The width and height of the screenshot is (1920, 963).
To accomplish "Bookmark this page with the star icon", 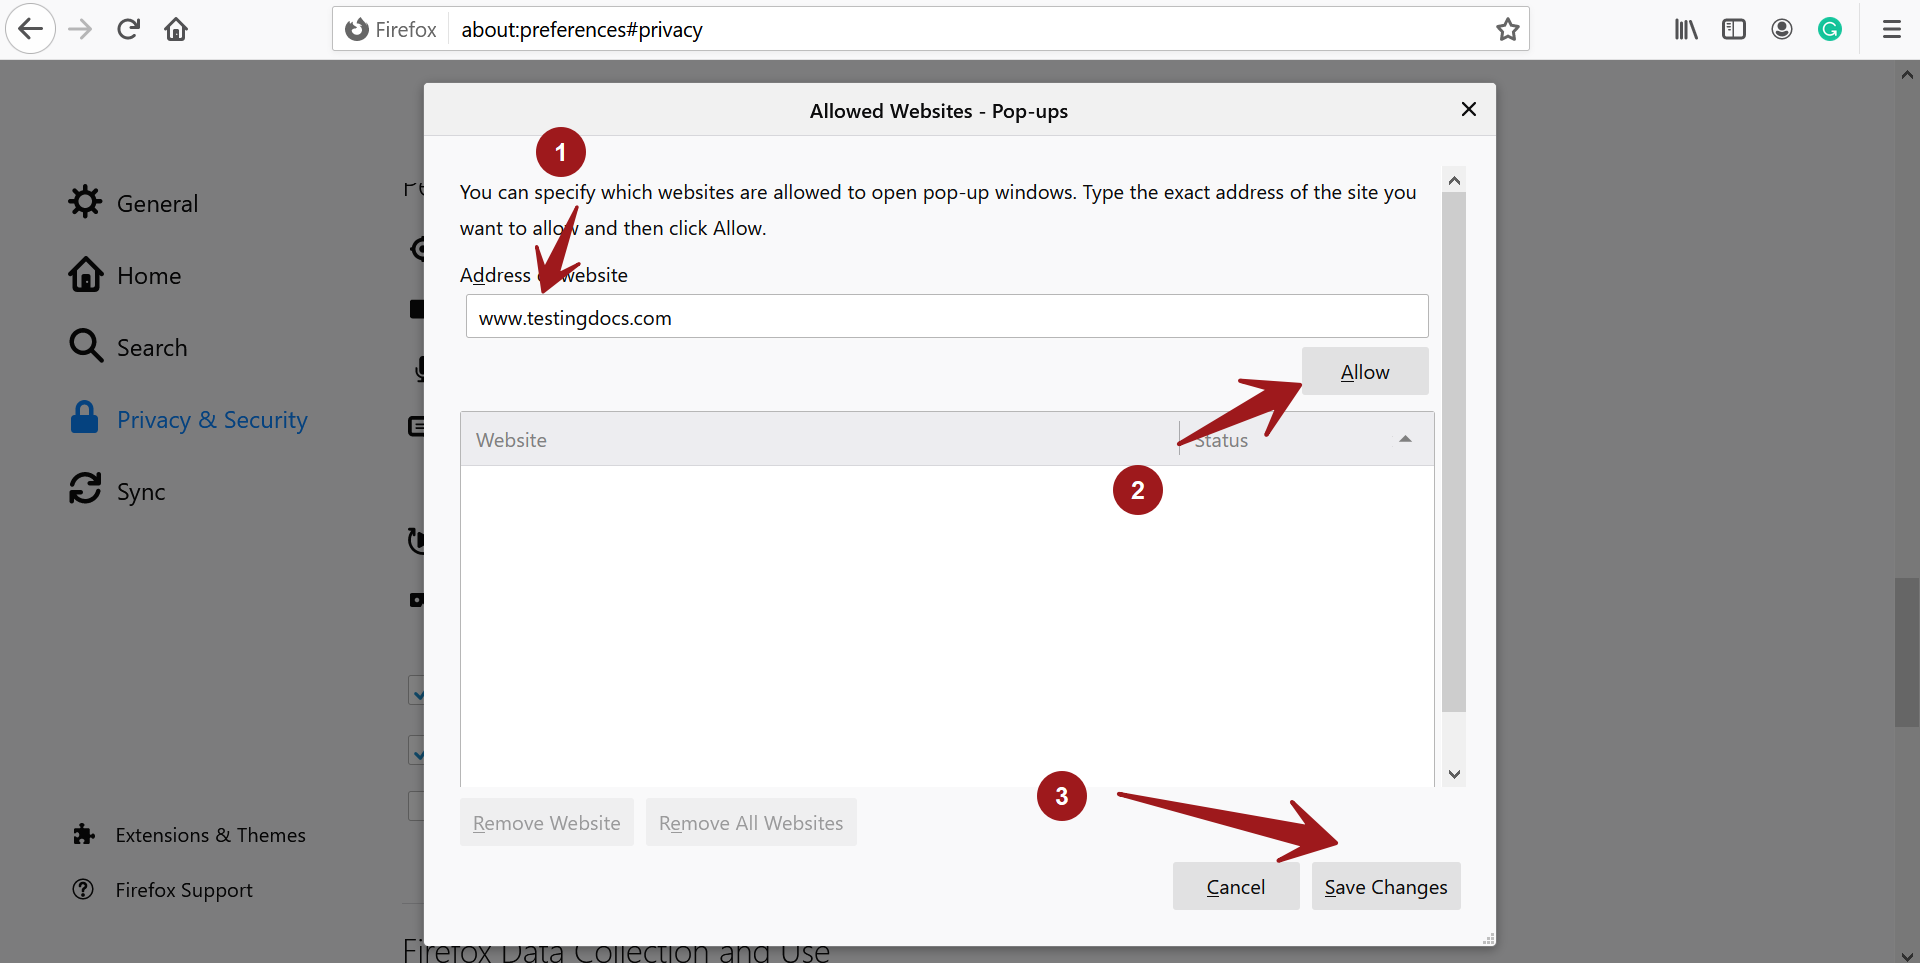I will pyautogui.click(x=1507, y=30).
